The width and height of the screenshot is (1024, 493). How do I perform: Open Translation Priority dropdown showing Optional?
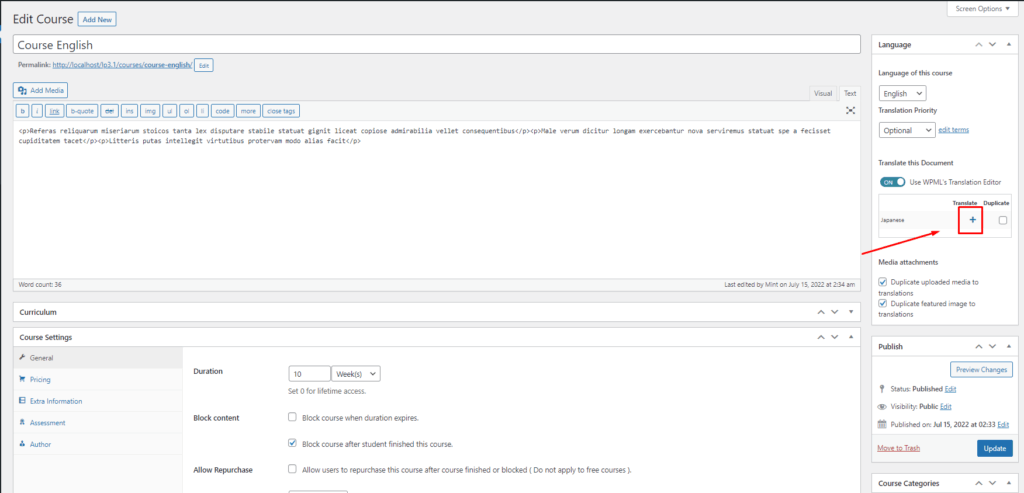click(x=907, y=130)
